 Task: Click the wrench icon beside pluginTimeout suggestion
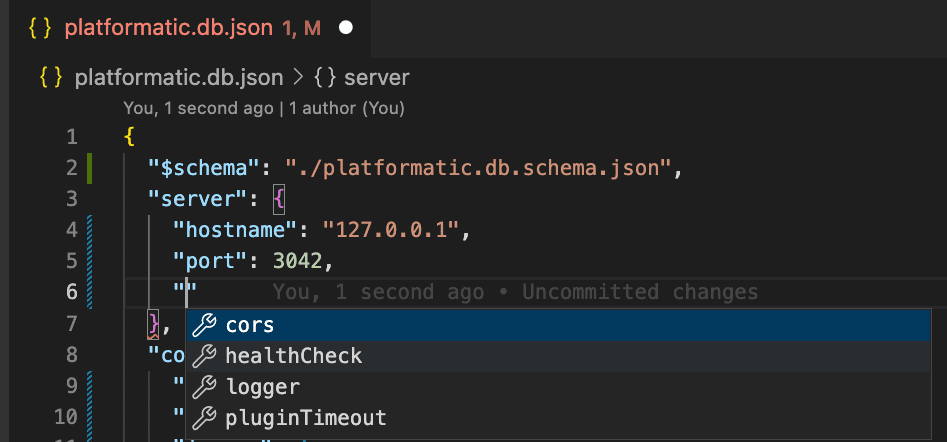click(204, 418)
